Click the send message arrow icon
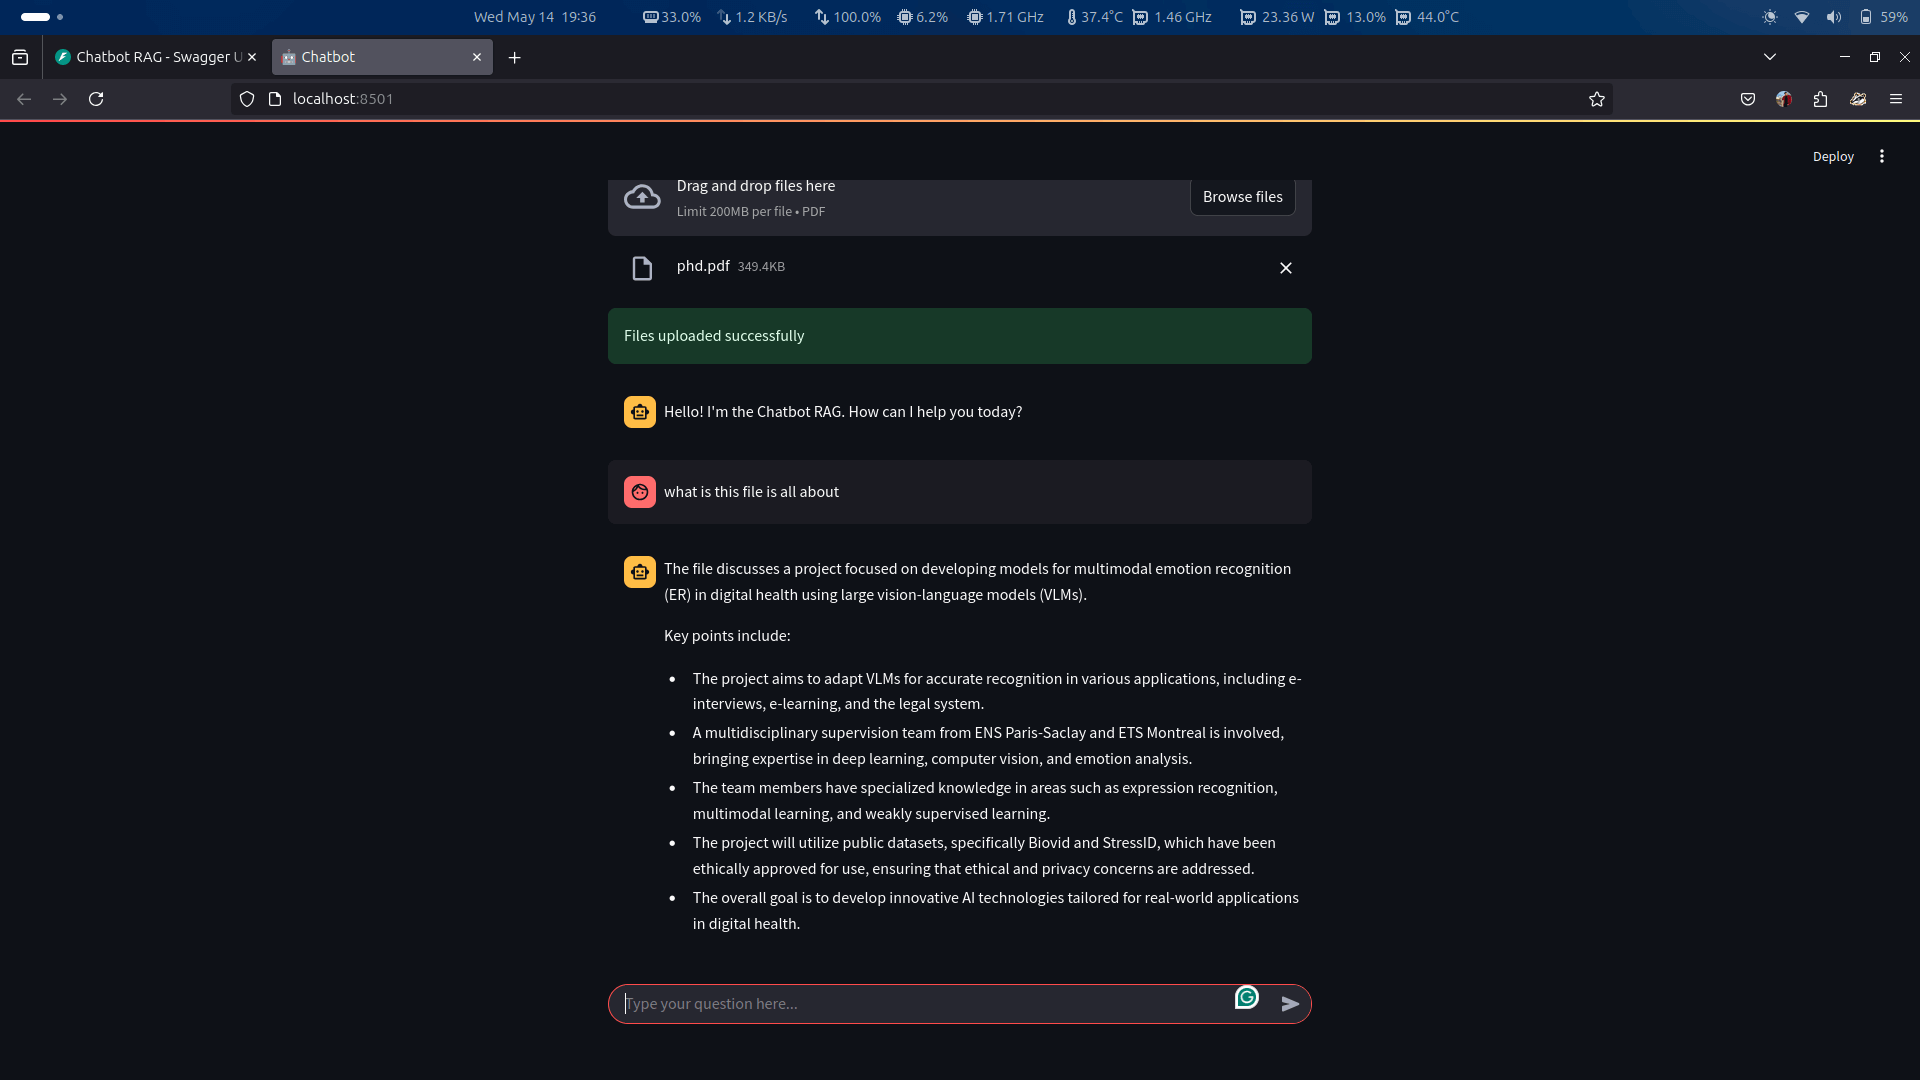The image size is (1920, 1080). 1290,1004
